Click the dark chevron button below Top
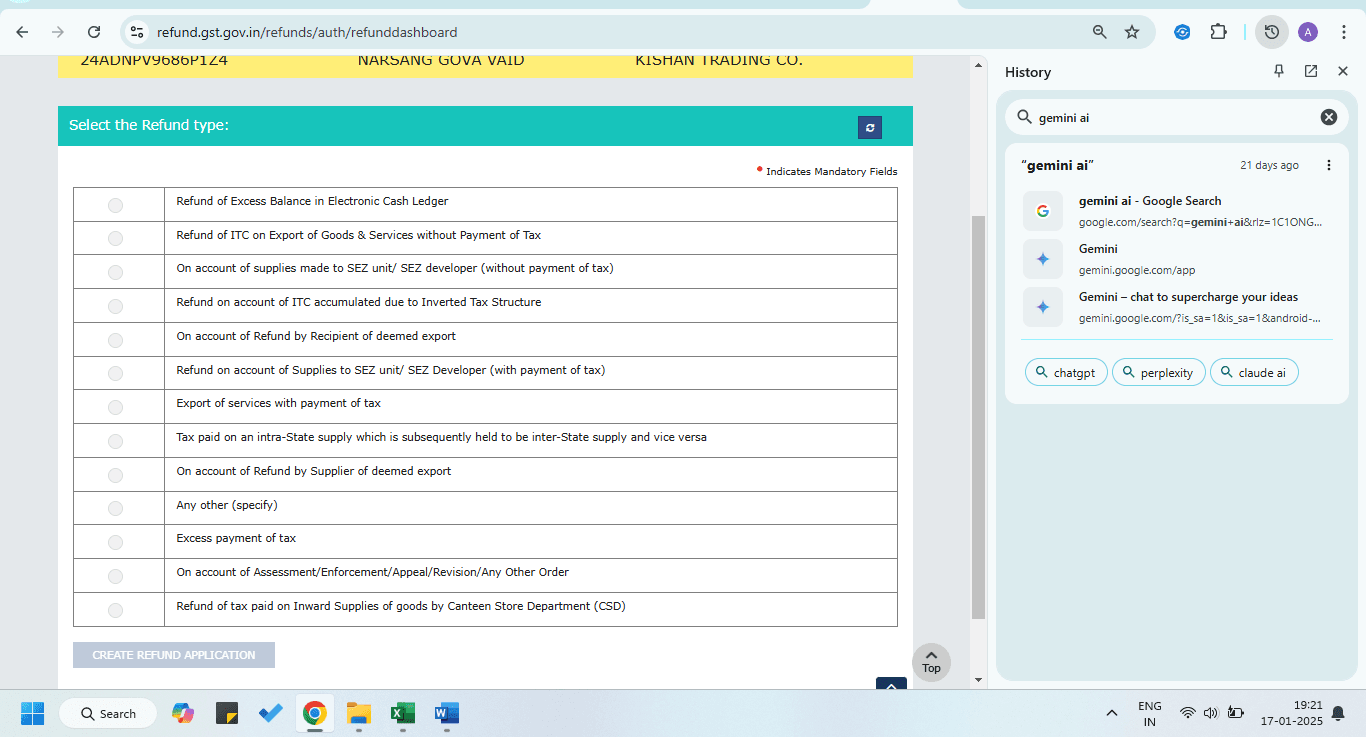 pos(891,684)
